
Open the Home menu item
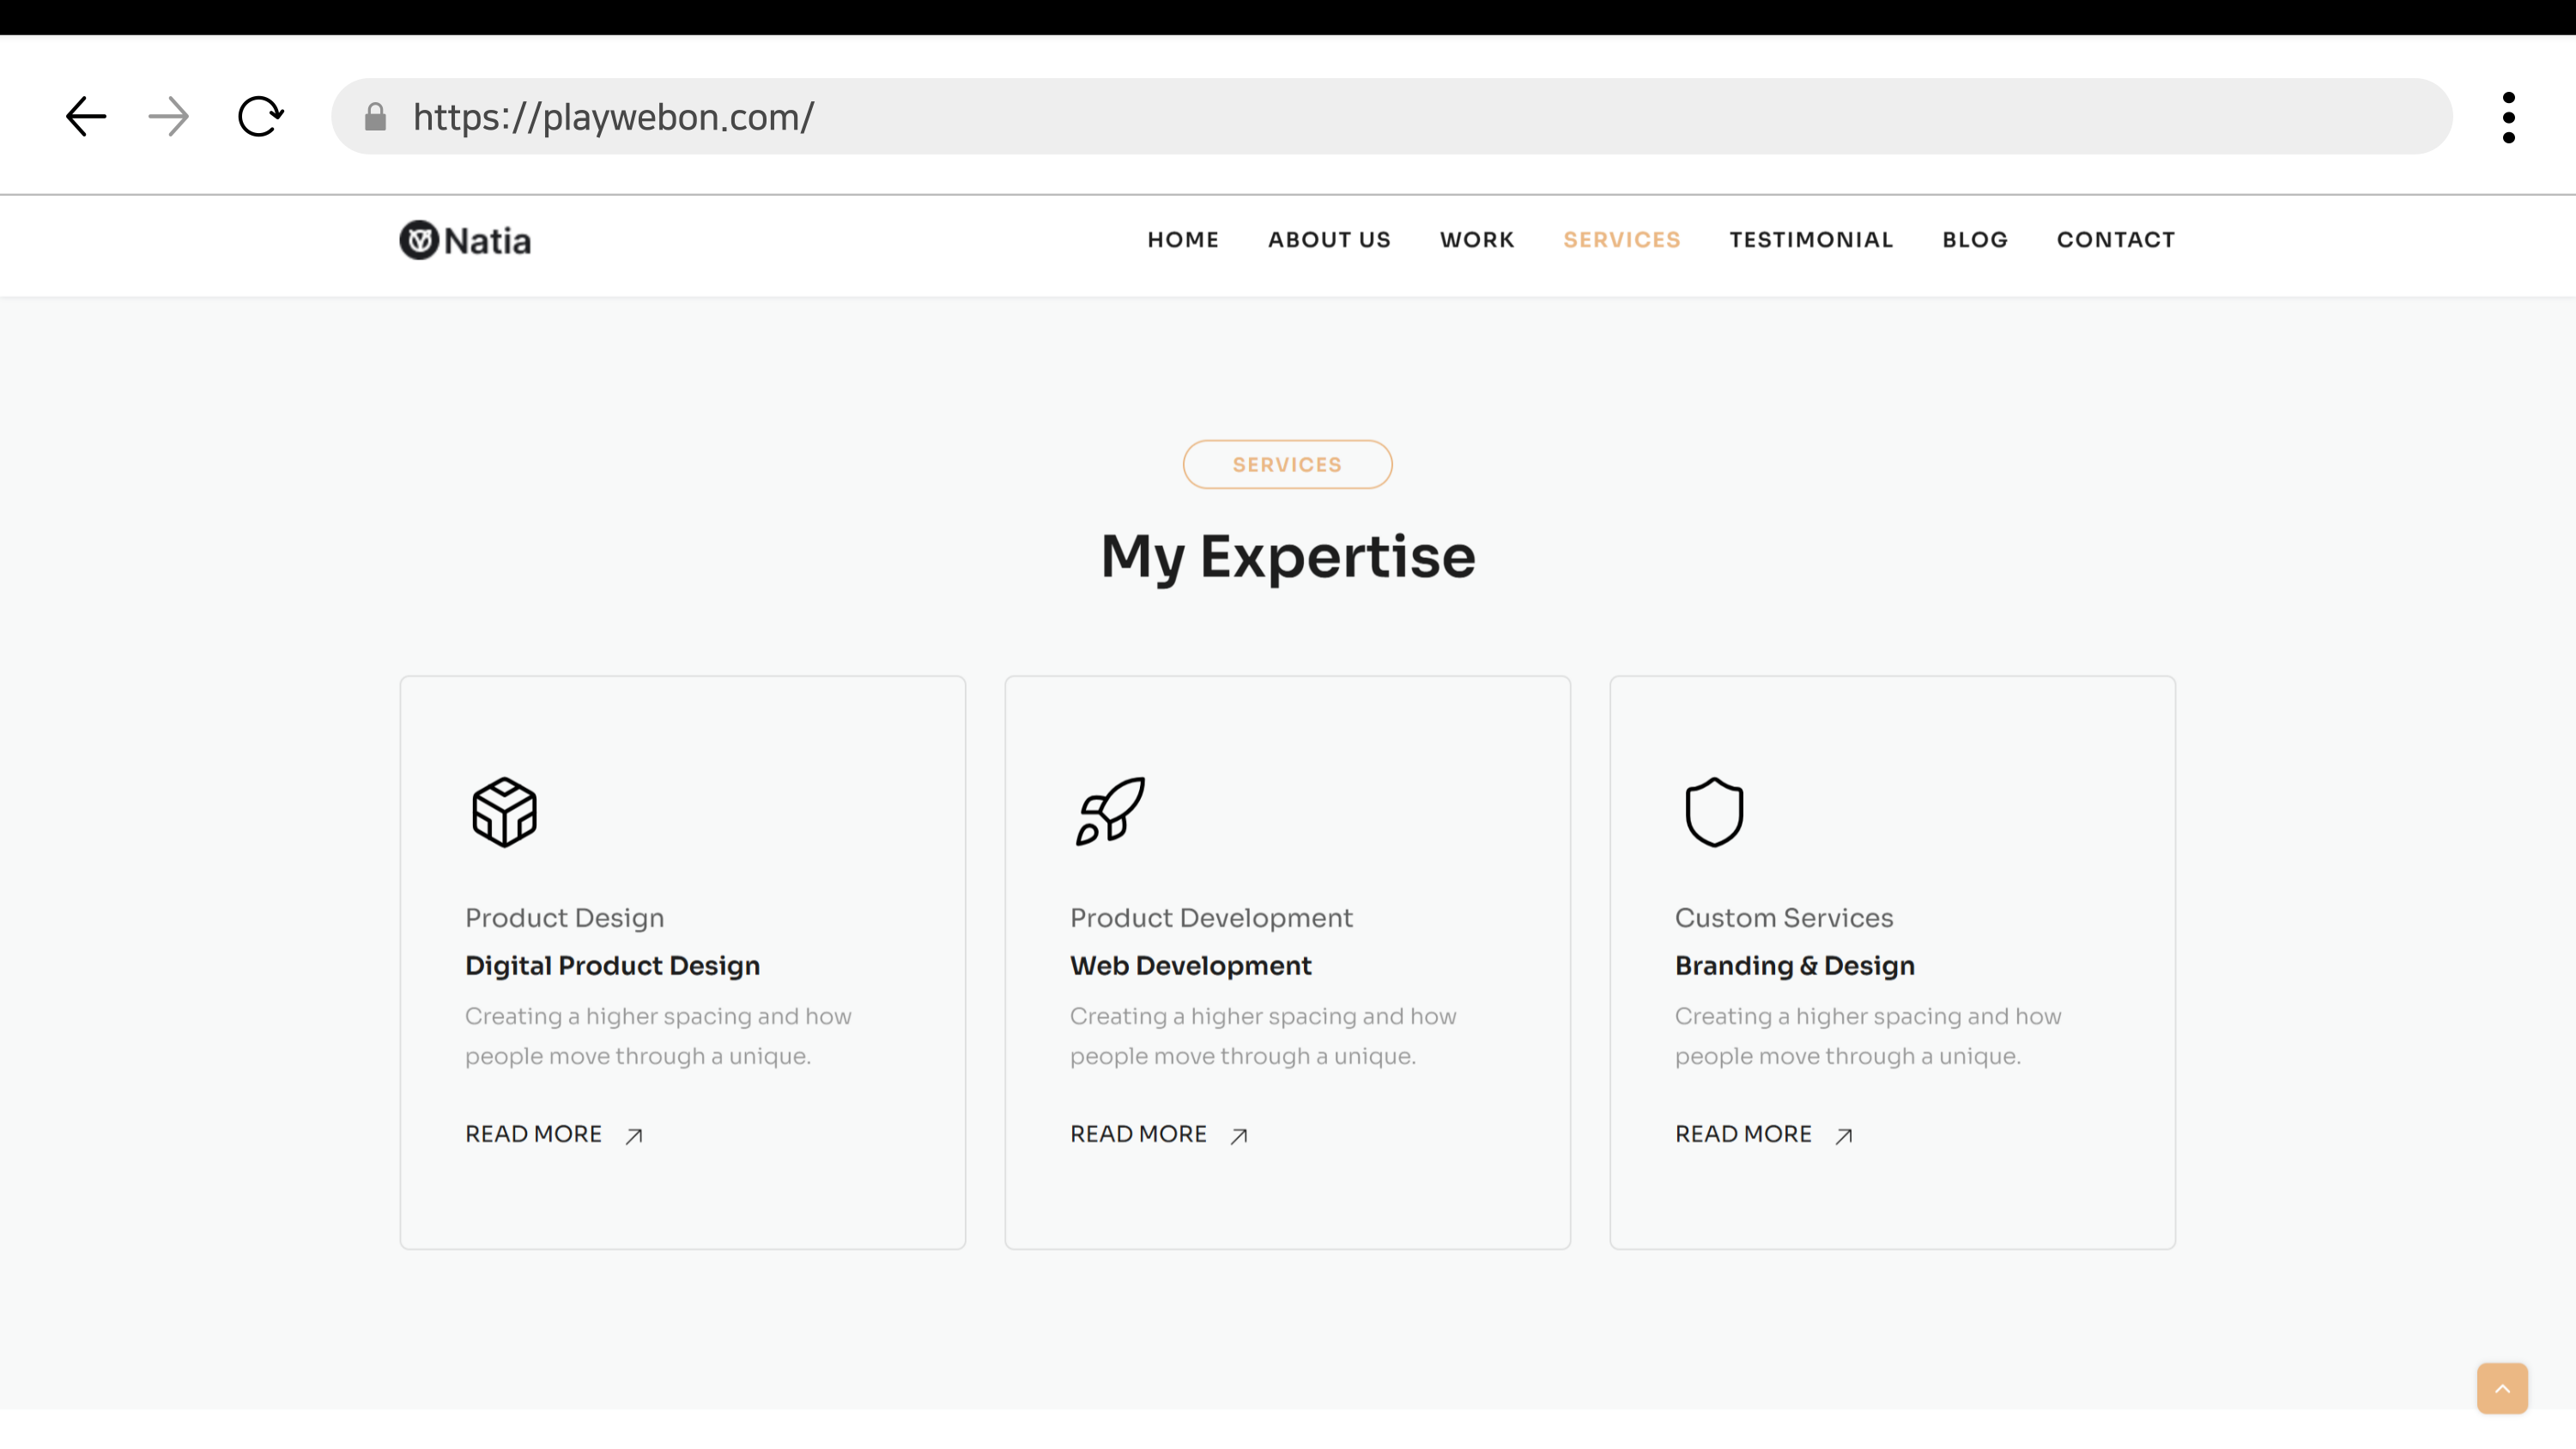1183,240
